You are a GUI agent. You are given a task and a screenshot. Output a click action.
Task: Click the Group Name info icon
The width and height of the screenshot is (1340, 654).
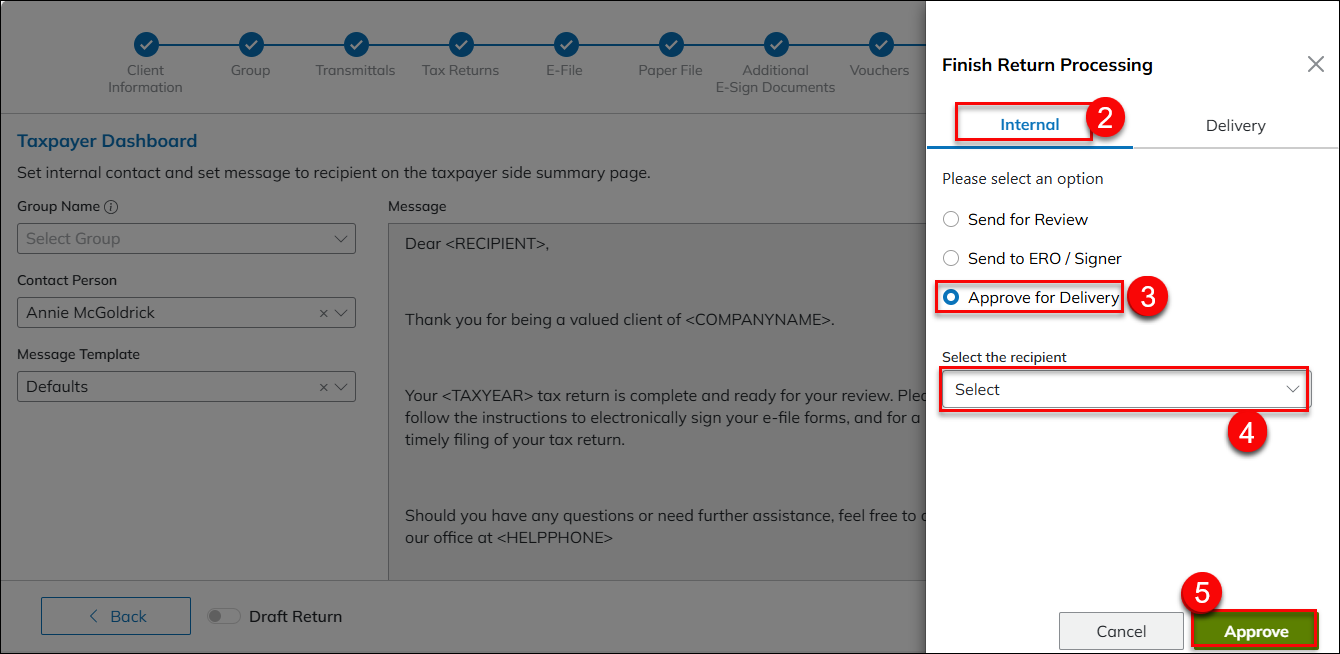[x=111, y=207]
